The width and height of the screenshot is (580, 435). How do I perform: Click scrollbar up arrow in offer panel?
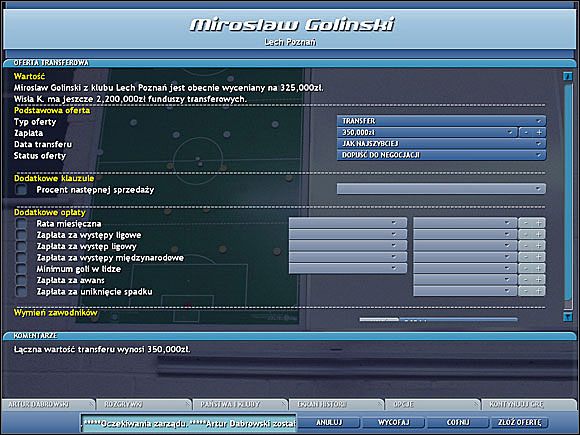(x=567, y=77)
